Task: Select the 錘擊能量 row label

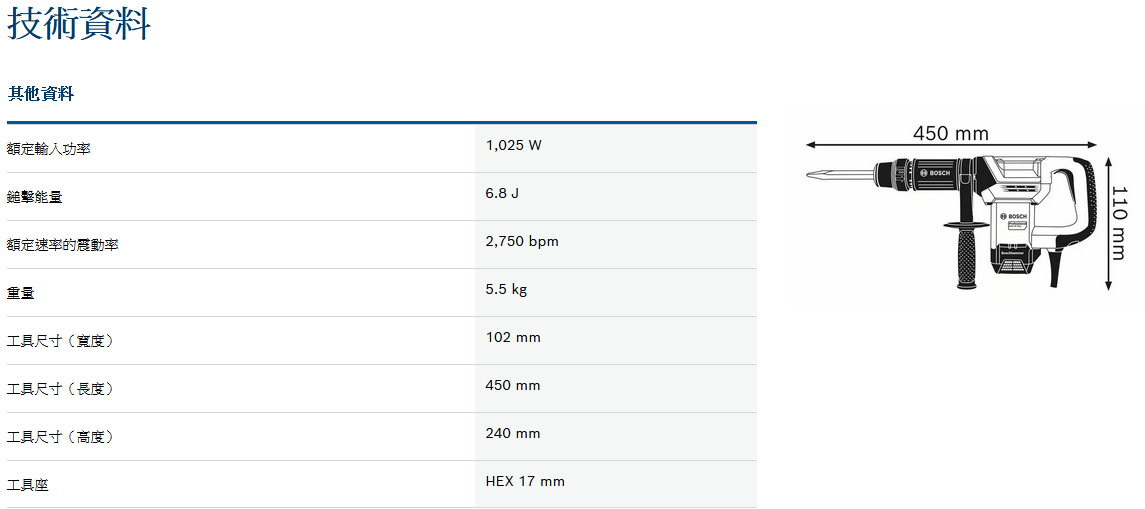Action: pos(35,197)
